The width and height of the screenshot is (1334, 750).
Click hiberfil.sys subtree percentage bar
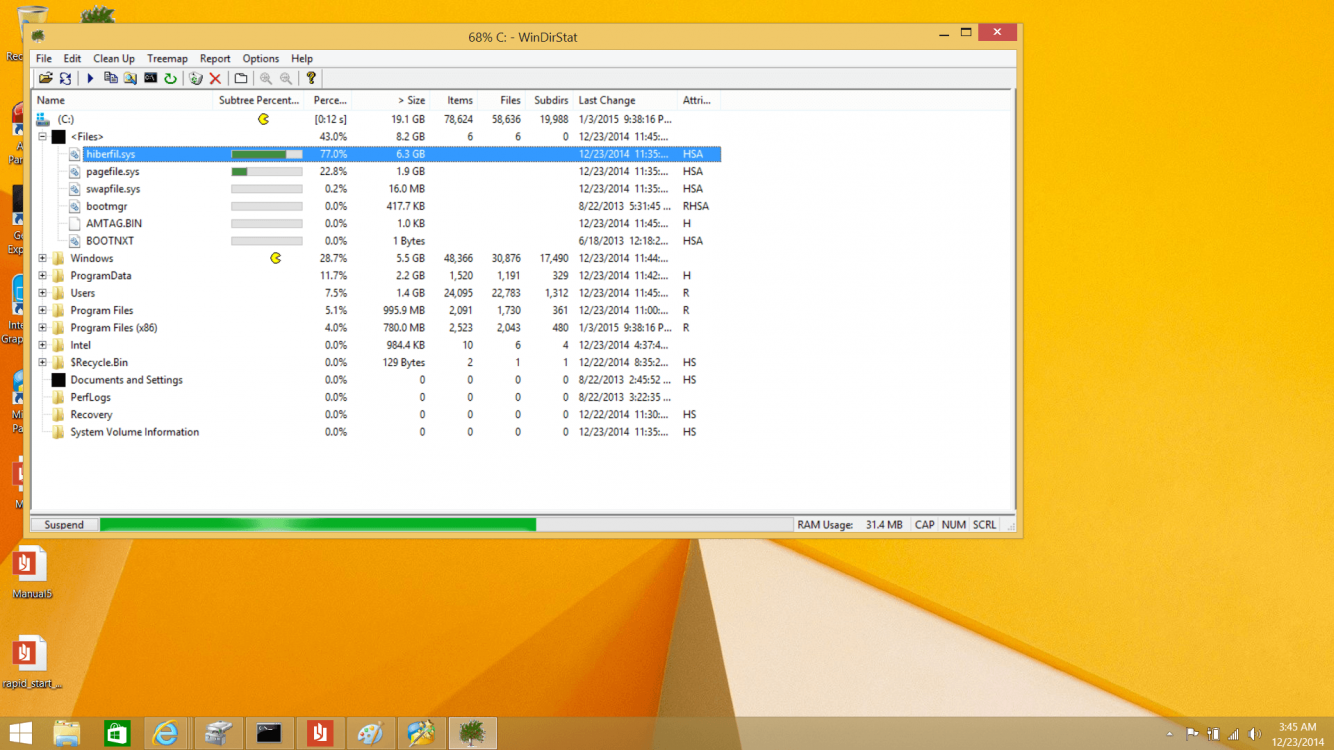pyautogui.click(x=267, y=154)
